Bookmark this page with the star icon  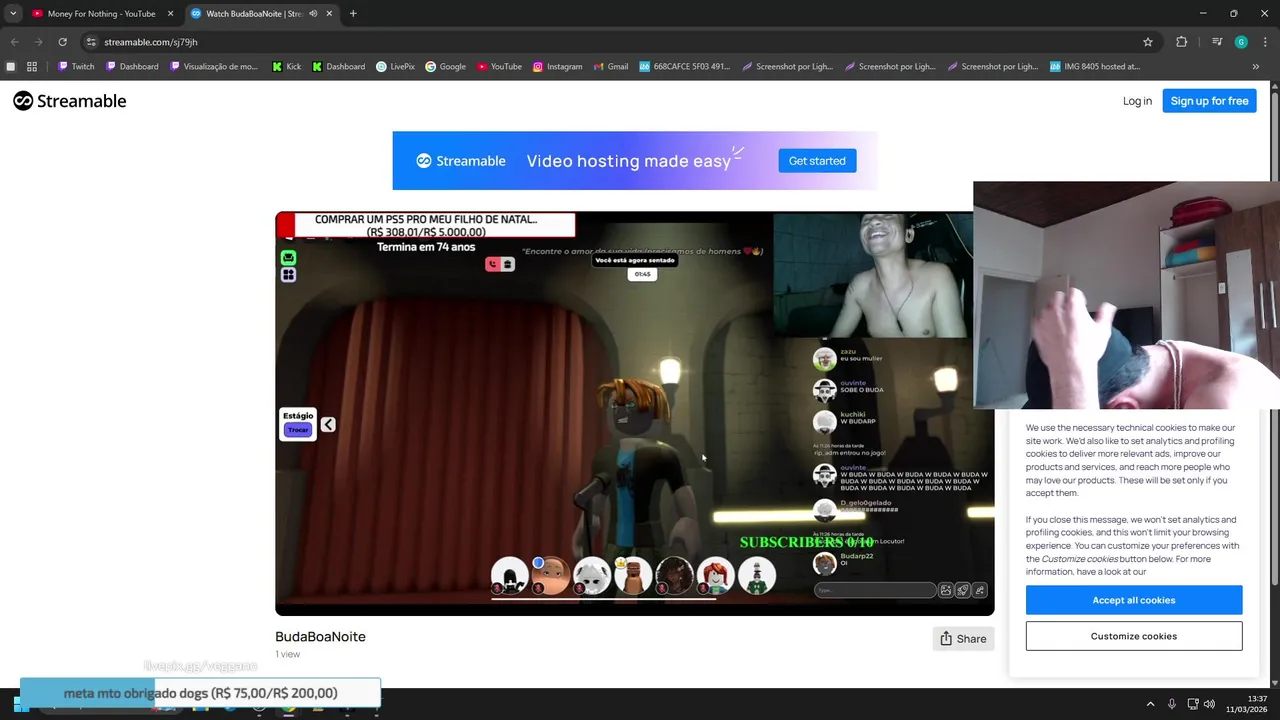click(x=1148, y=42)
